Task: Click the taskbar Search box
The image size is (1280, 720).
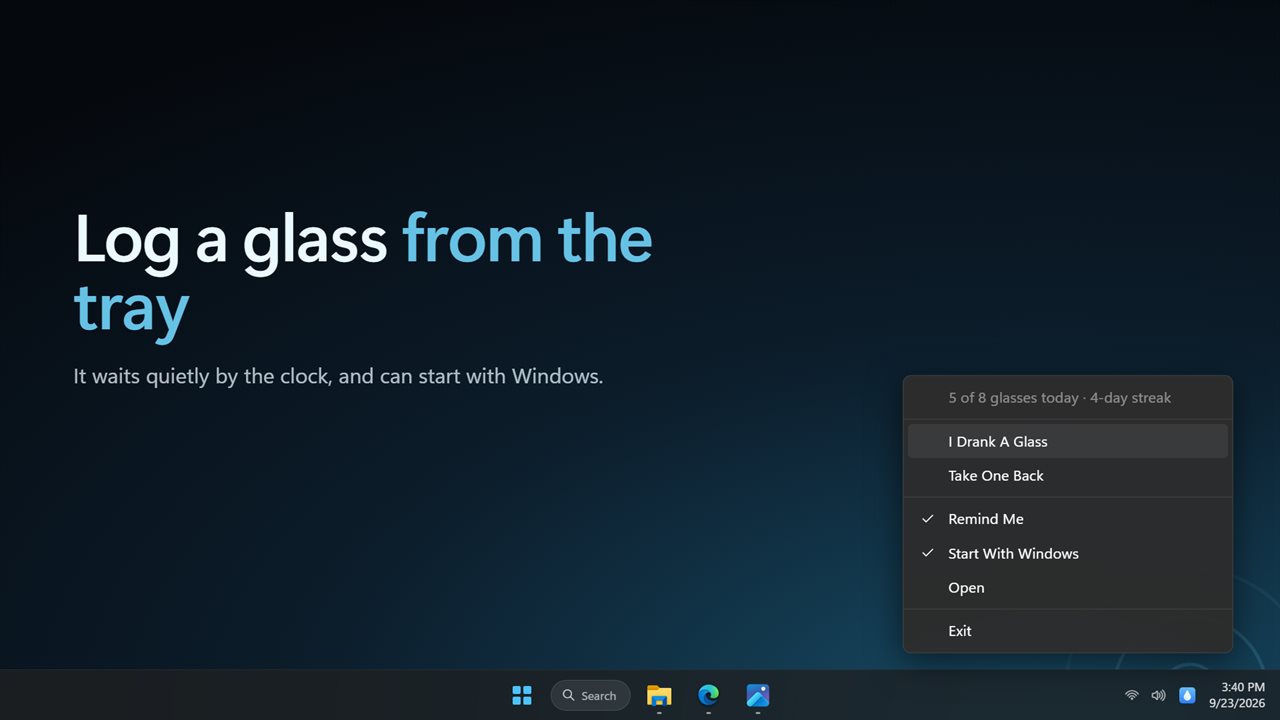Action: 590,695
